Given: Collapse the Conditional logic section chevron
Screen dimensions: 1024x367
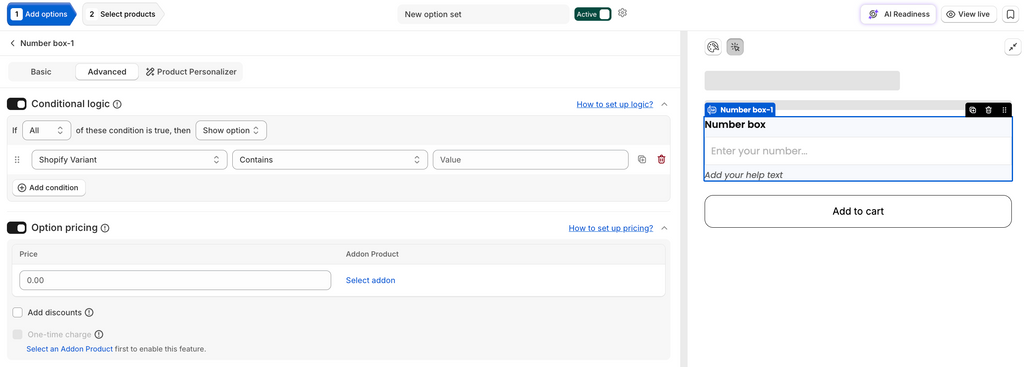Looking at the screenshot, I should coord(664,104).
